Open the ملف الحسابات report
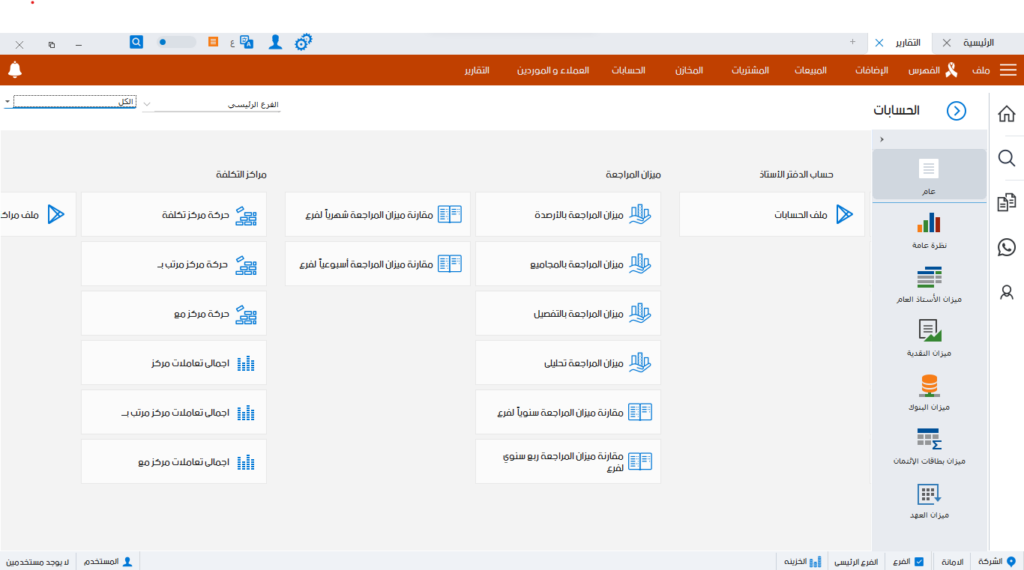Viewport: 1024px width, 570px height. (x=771, y=214)
